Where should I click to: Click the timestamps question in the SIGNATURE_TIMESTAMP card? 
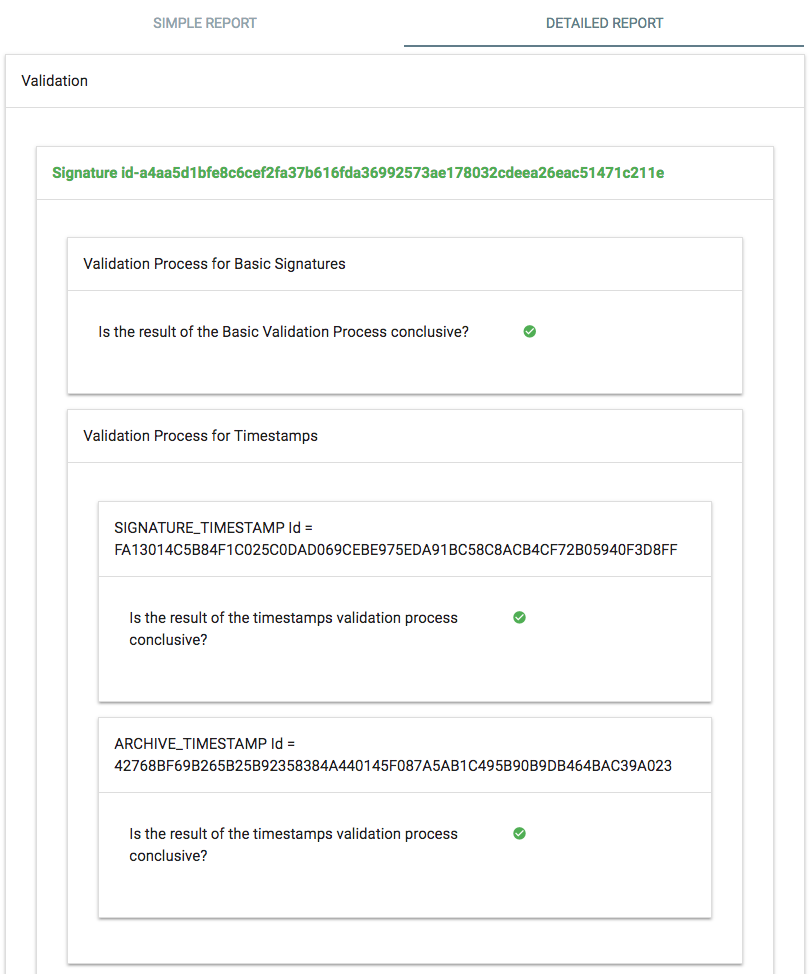click(293, 618)
